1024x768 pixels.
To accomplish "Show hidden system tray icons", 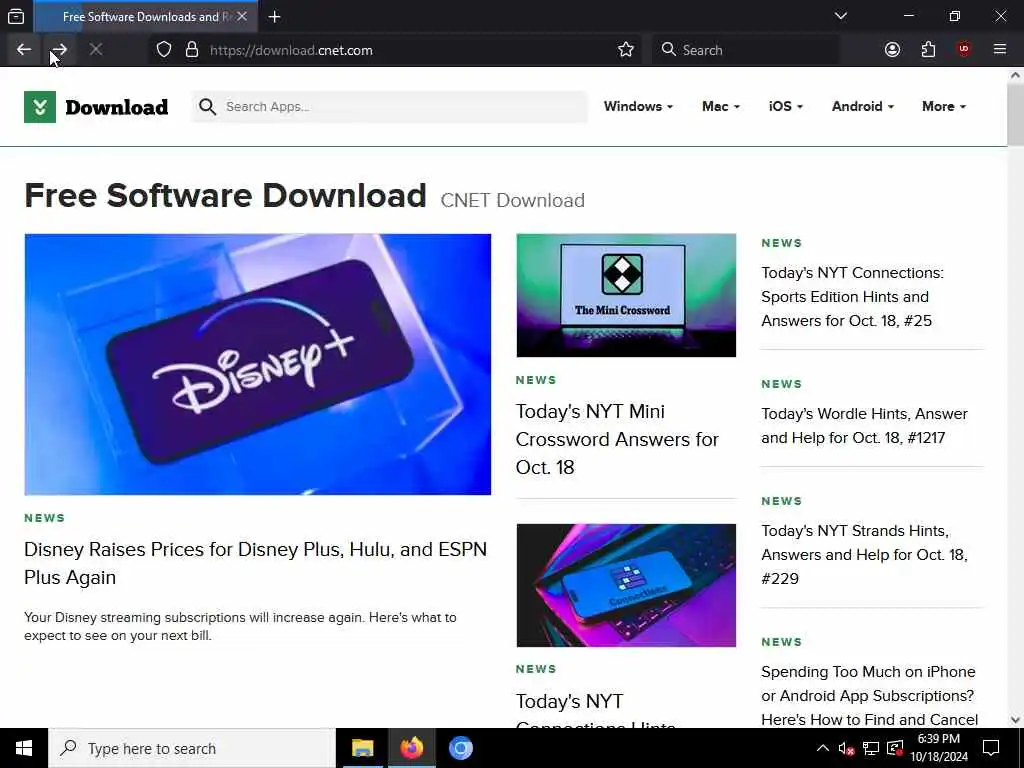I will coord(822,748).
